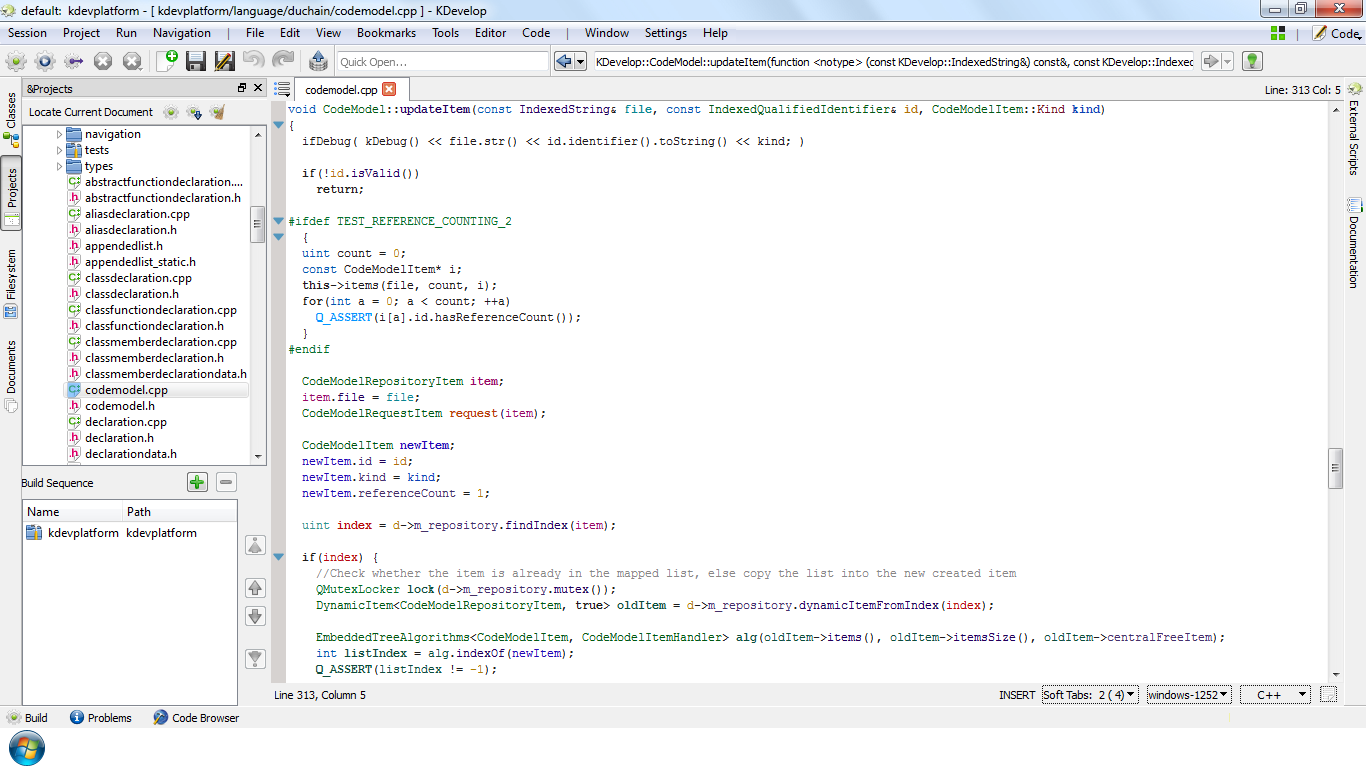Go back with the blue left-arrow button
The height and width of the screenshot is (767, 1366).
point(564,61)
